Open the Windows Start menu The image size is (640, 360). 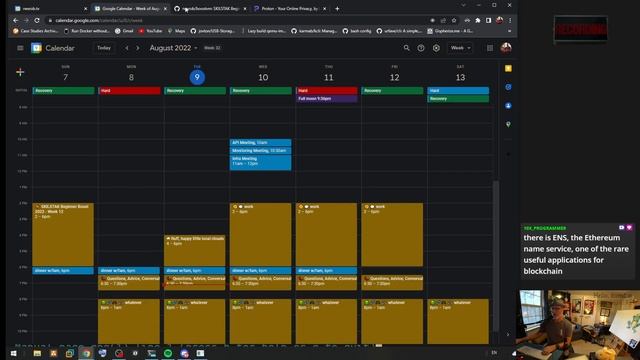(x=13, y=353)
